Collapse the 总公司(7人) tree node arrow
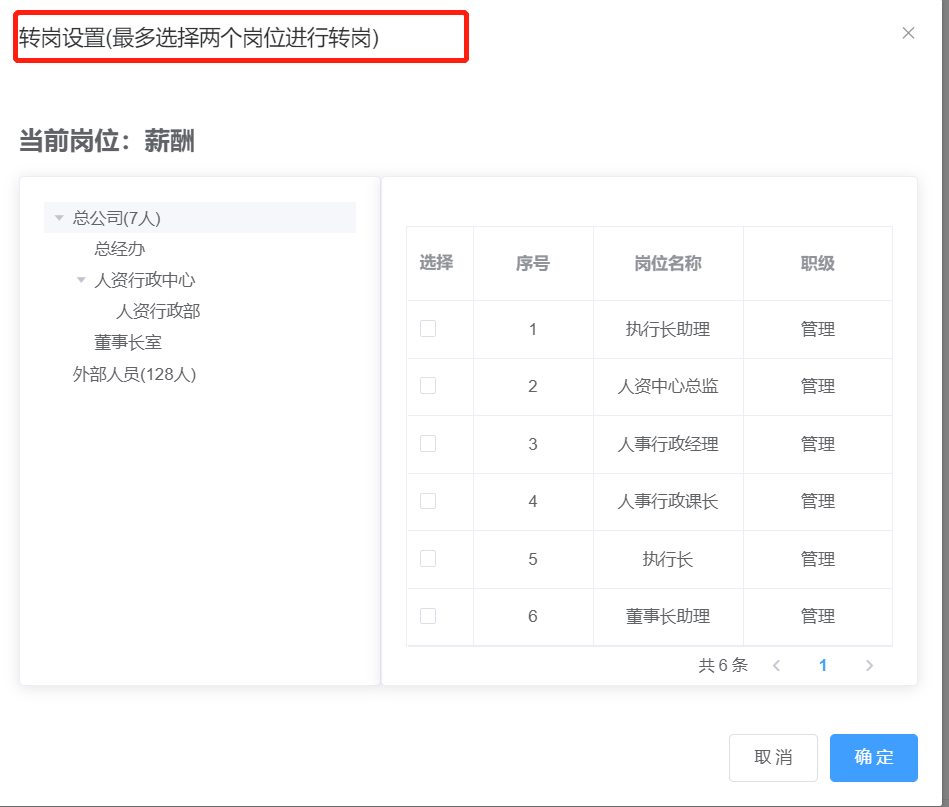949x807 pixels. 60,218
